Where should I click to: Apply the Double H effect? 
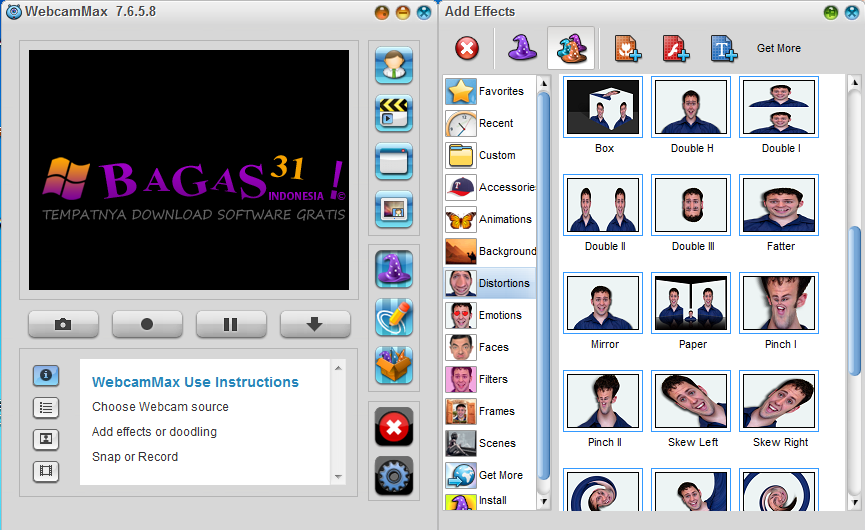click(691, 107)
